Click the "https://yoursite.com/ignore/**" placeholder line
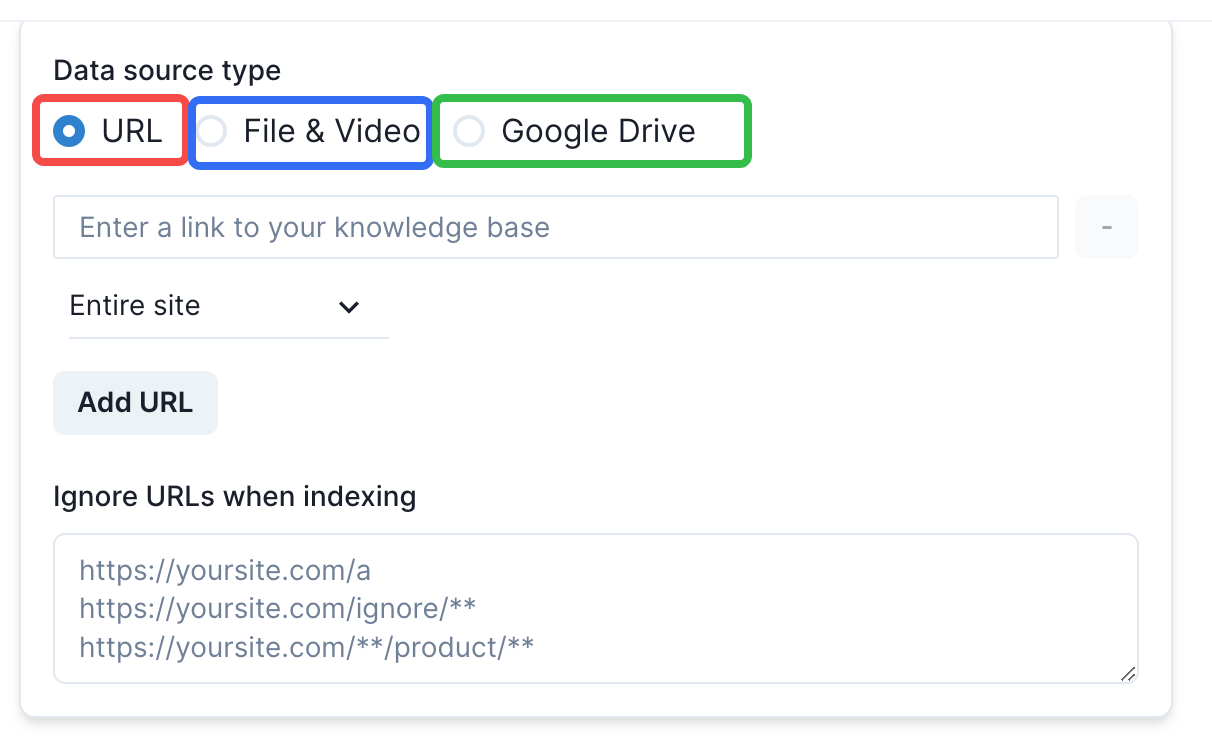Viewport: 1212px width, 744px height. pos(277,608)
